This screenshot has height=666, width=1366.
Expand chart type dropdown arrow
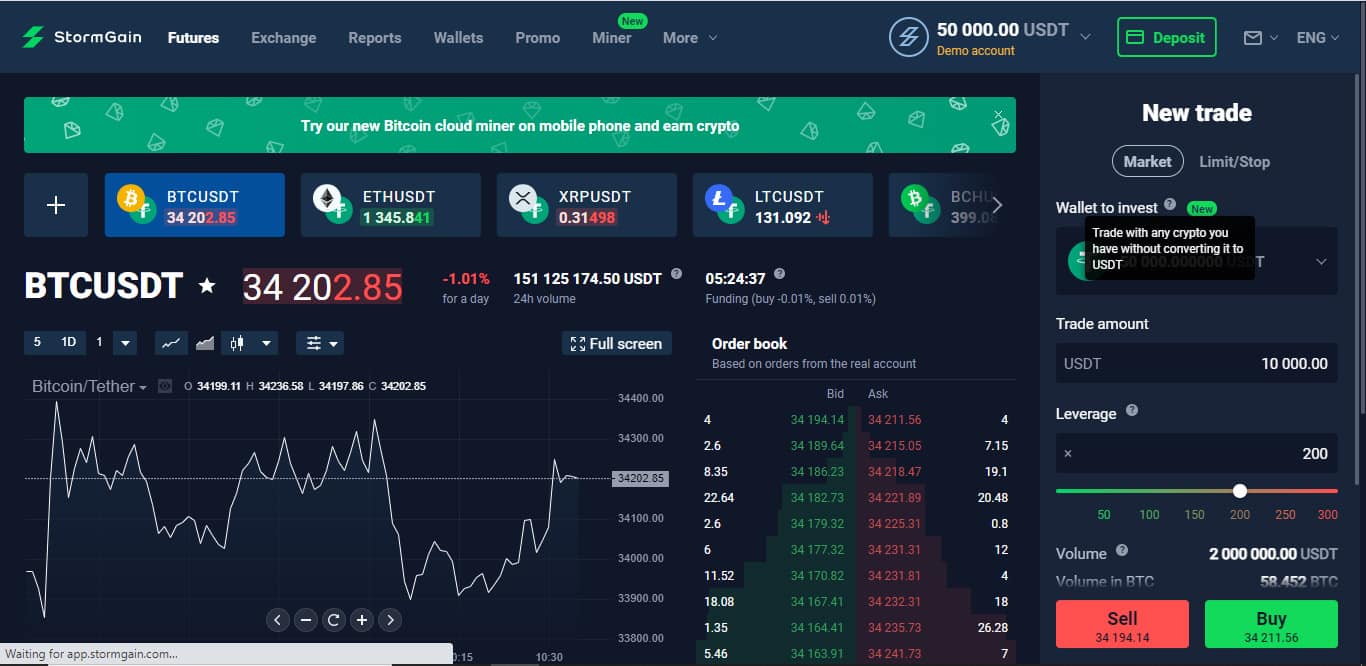pyautogui.click(x=266, y=343)
